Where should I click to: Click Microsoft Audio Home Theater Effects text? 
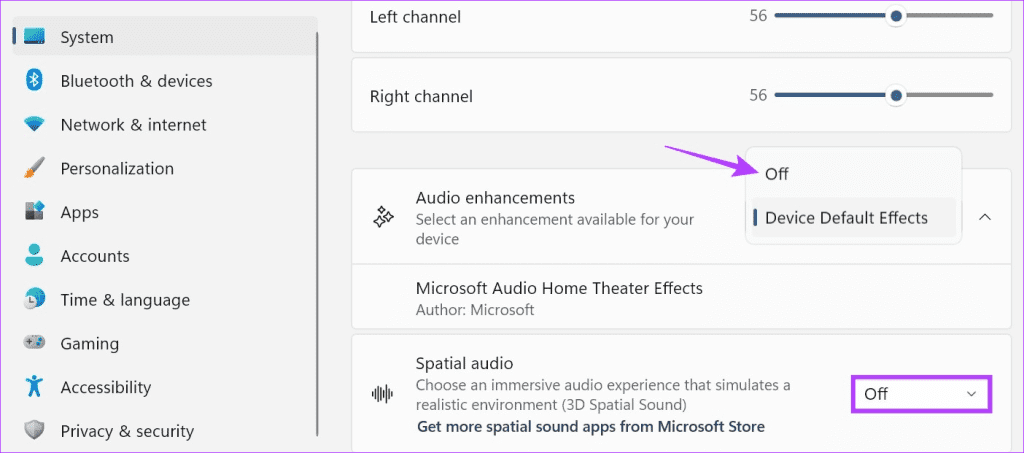pyautogui.click(x=559, y=287)
